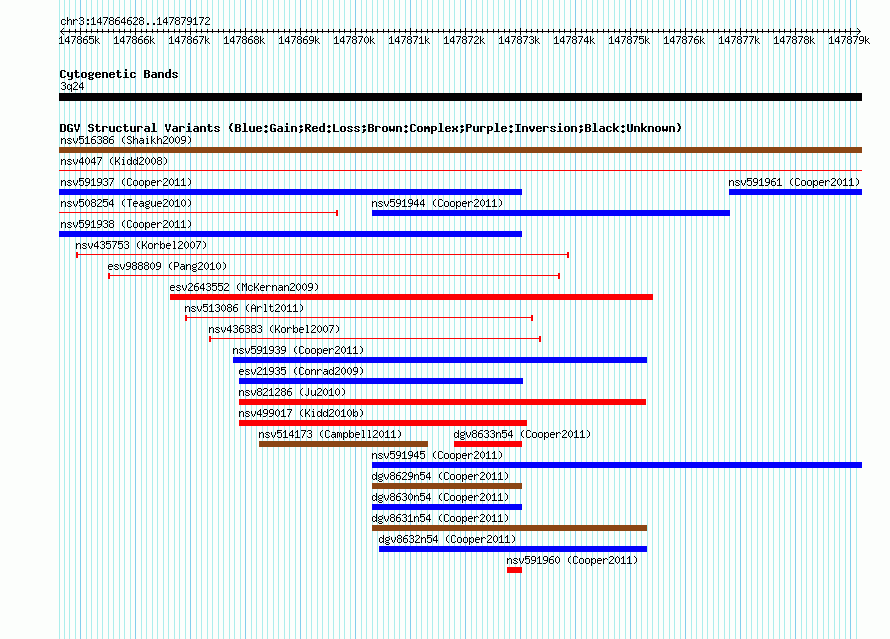Select the esv2643552 (McKernan2009) red loss bar
Screen dimensions: 890x639
[x=412, y=297]
